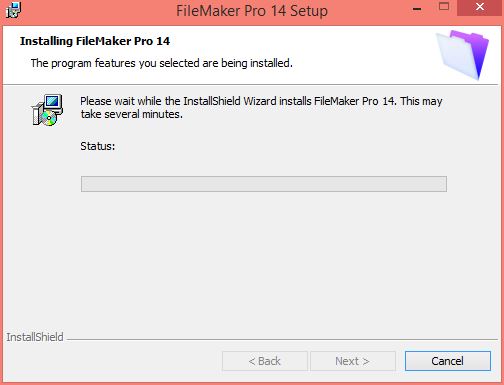Click the installation progress bar
Viewport: 504px width, 385px height.
[264, 184]
